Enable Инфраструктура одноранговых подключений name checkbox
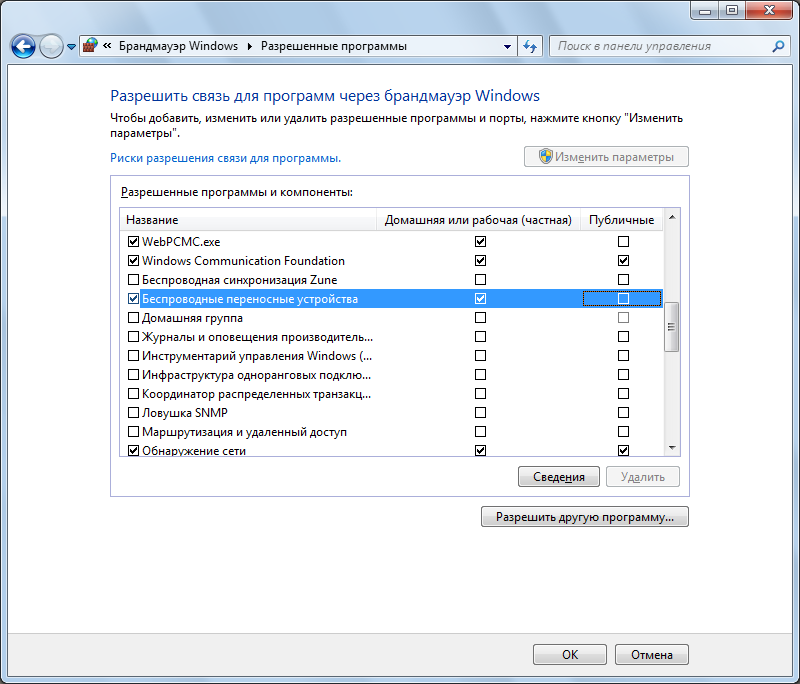 133,375
